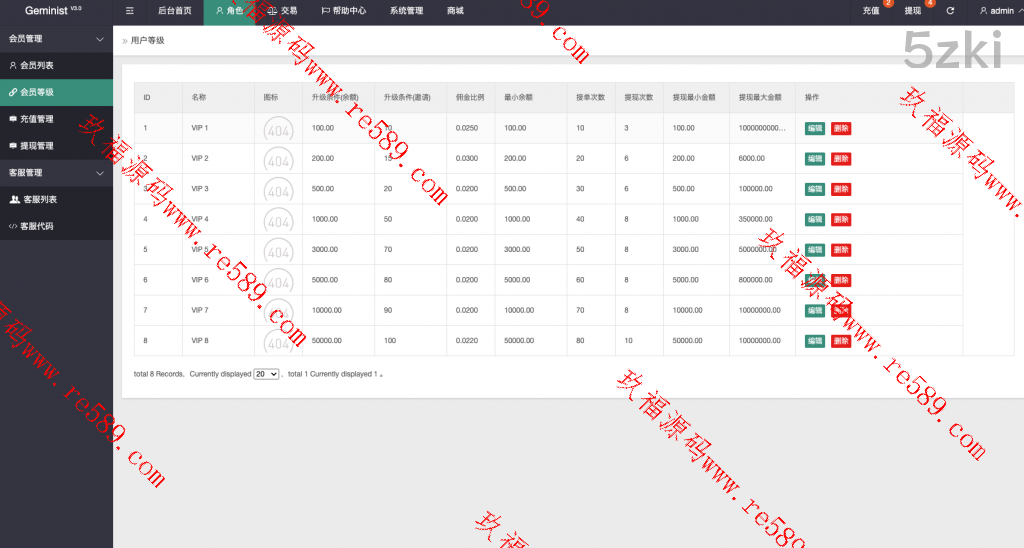
Task: Click the refresh icon in top bar
Action: click(x=950, y=11)
